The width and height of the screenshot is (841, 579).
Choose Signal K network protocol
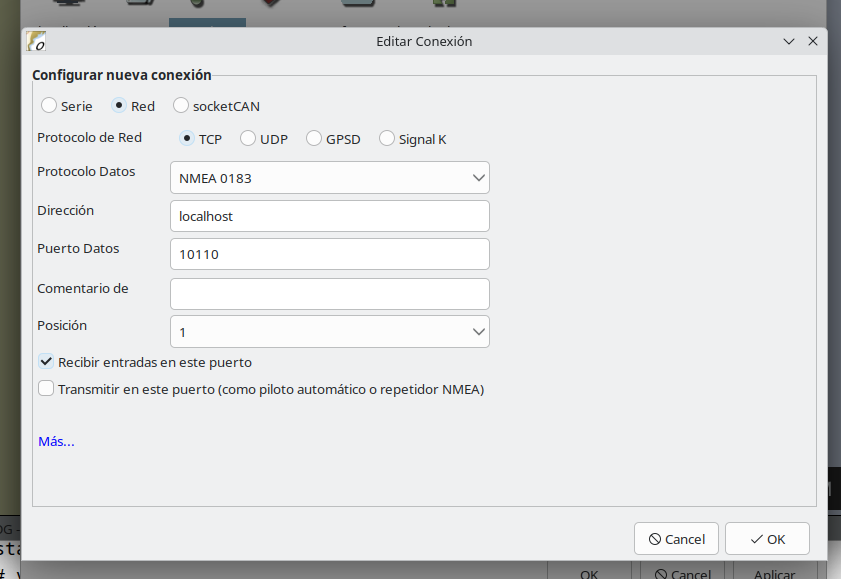[x=387, y=139]
